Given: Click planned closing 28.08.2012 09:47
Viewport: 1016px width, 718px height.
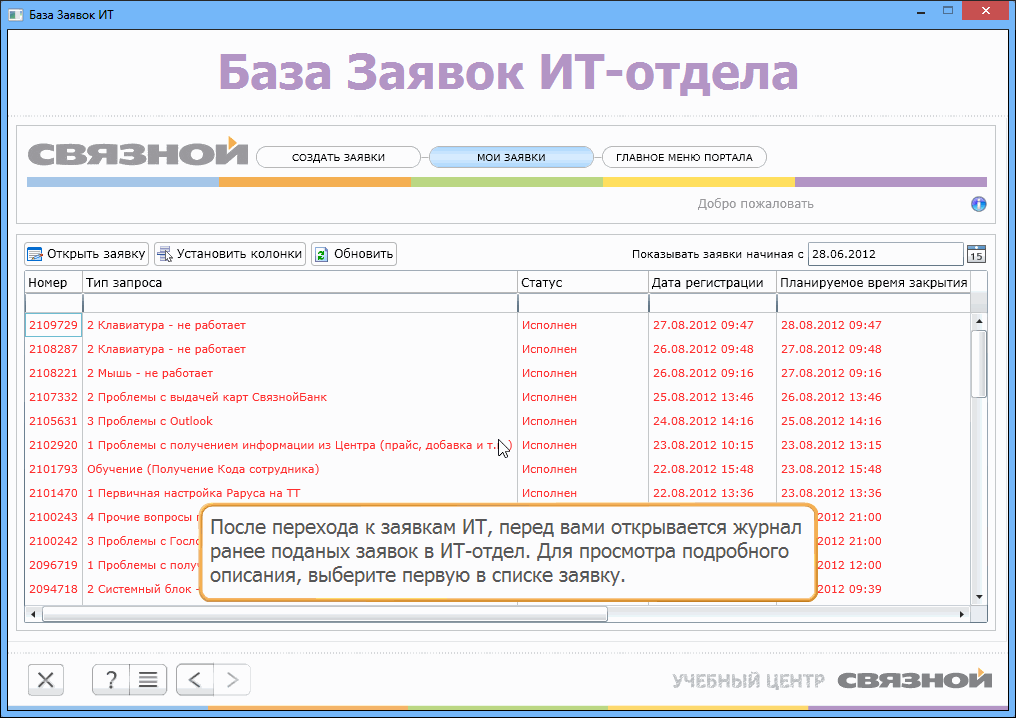Looking at the screenshot, I should (831, 325).
